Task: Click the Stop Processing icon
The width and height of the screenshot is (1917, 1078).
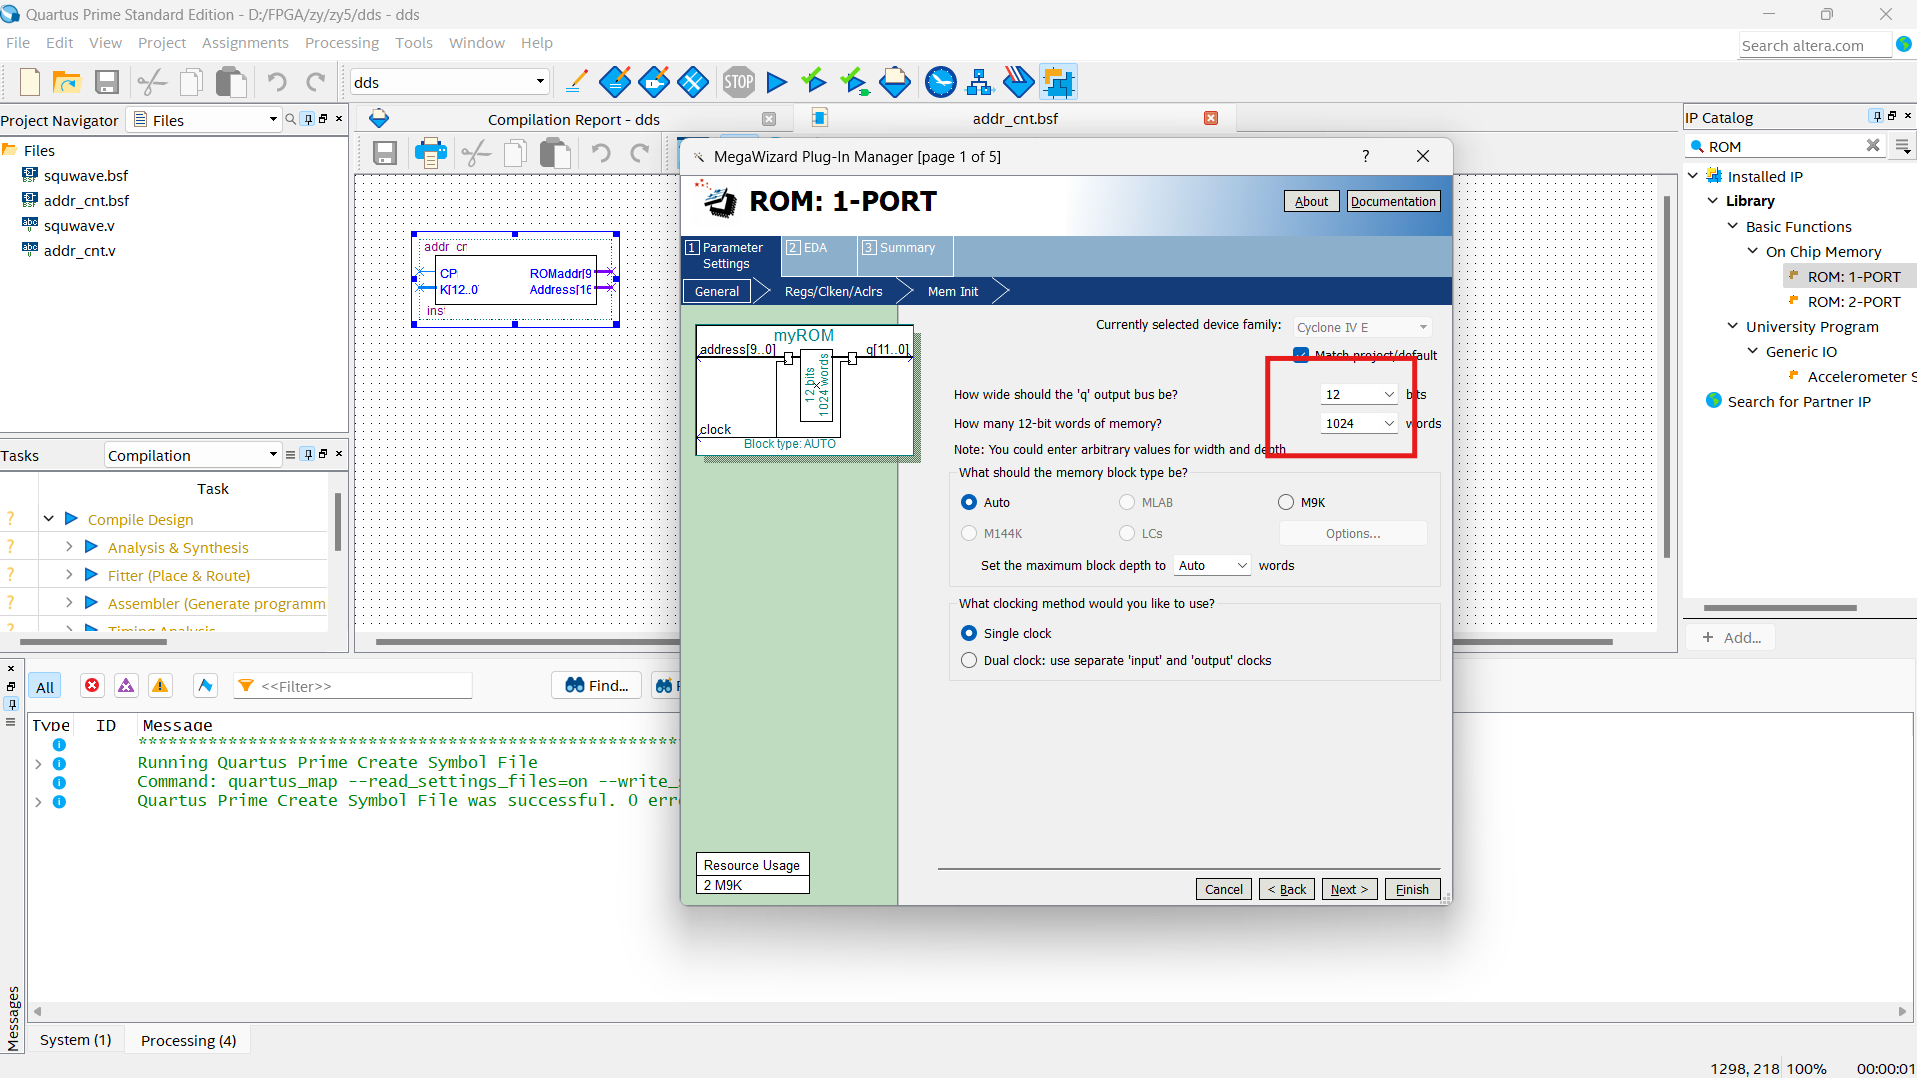Action: pyautogui.click(x=739, y=82)
